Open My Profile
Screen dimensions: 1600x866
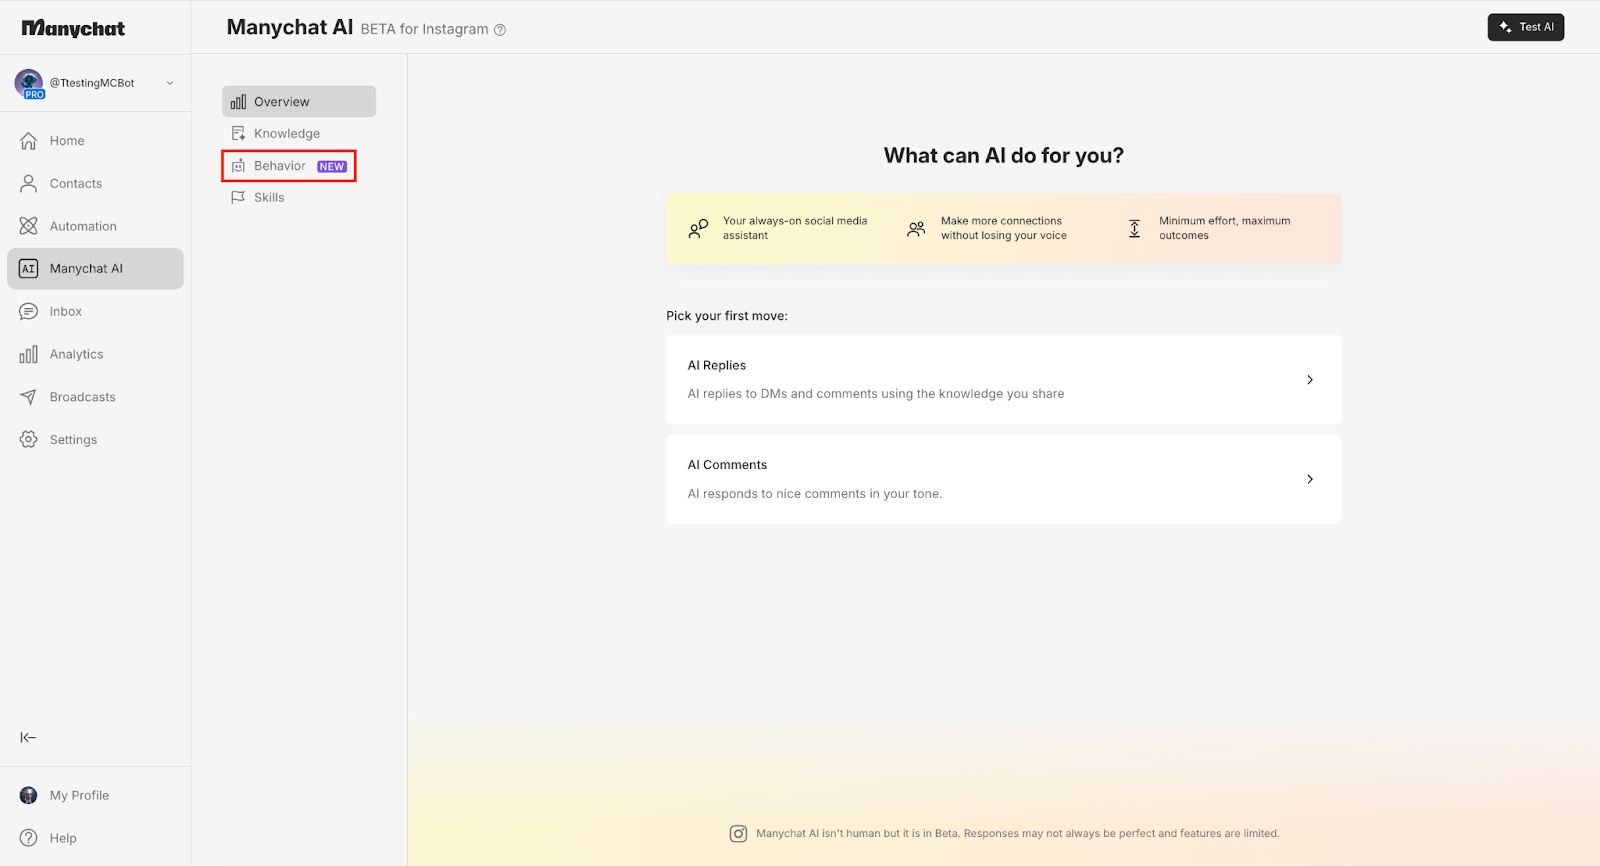79,796
